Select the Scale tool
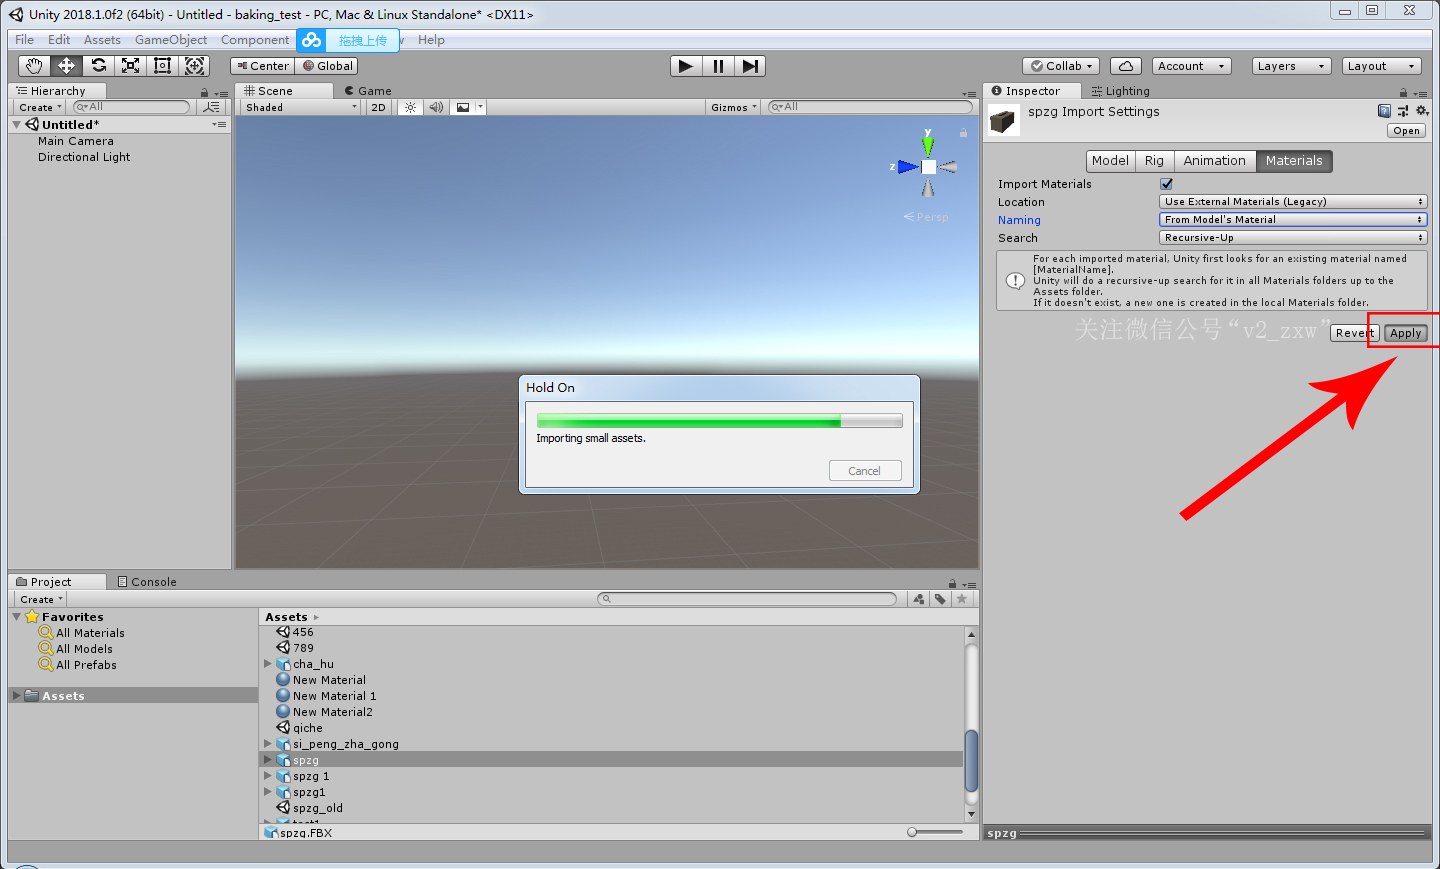Image resolution: width=1440 pixels, height=869 pixels. pos(130,66)
